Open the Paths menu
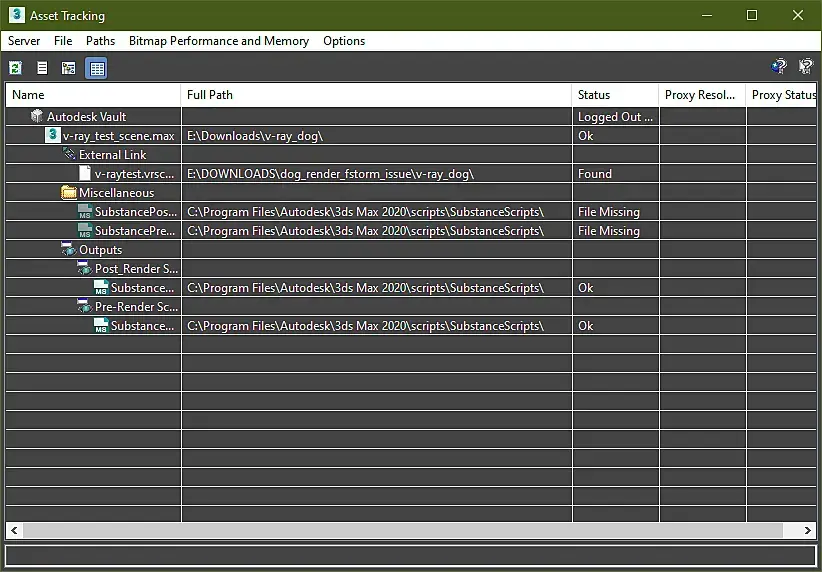822x572 pixels. pos(101,41)
